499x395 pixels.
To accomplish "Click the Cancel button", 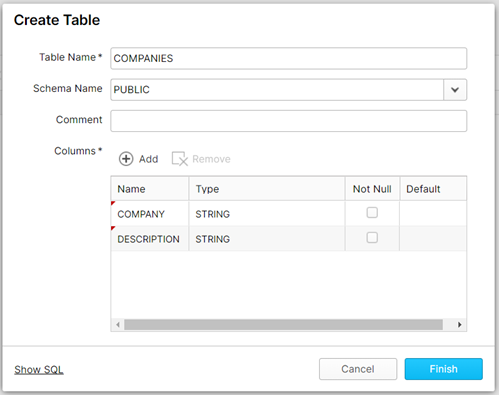I will coord(358,369).
